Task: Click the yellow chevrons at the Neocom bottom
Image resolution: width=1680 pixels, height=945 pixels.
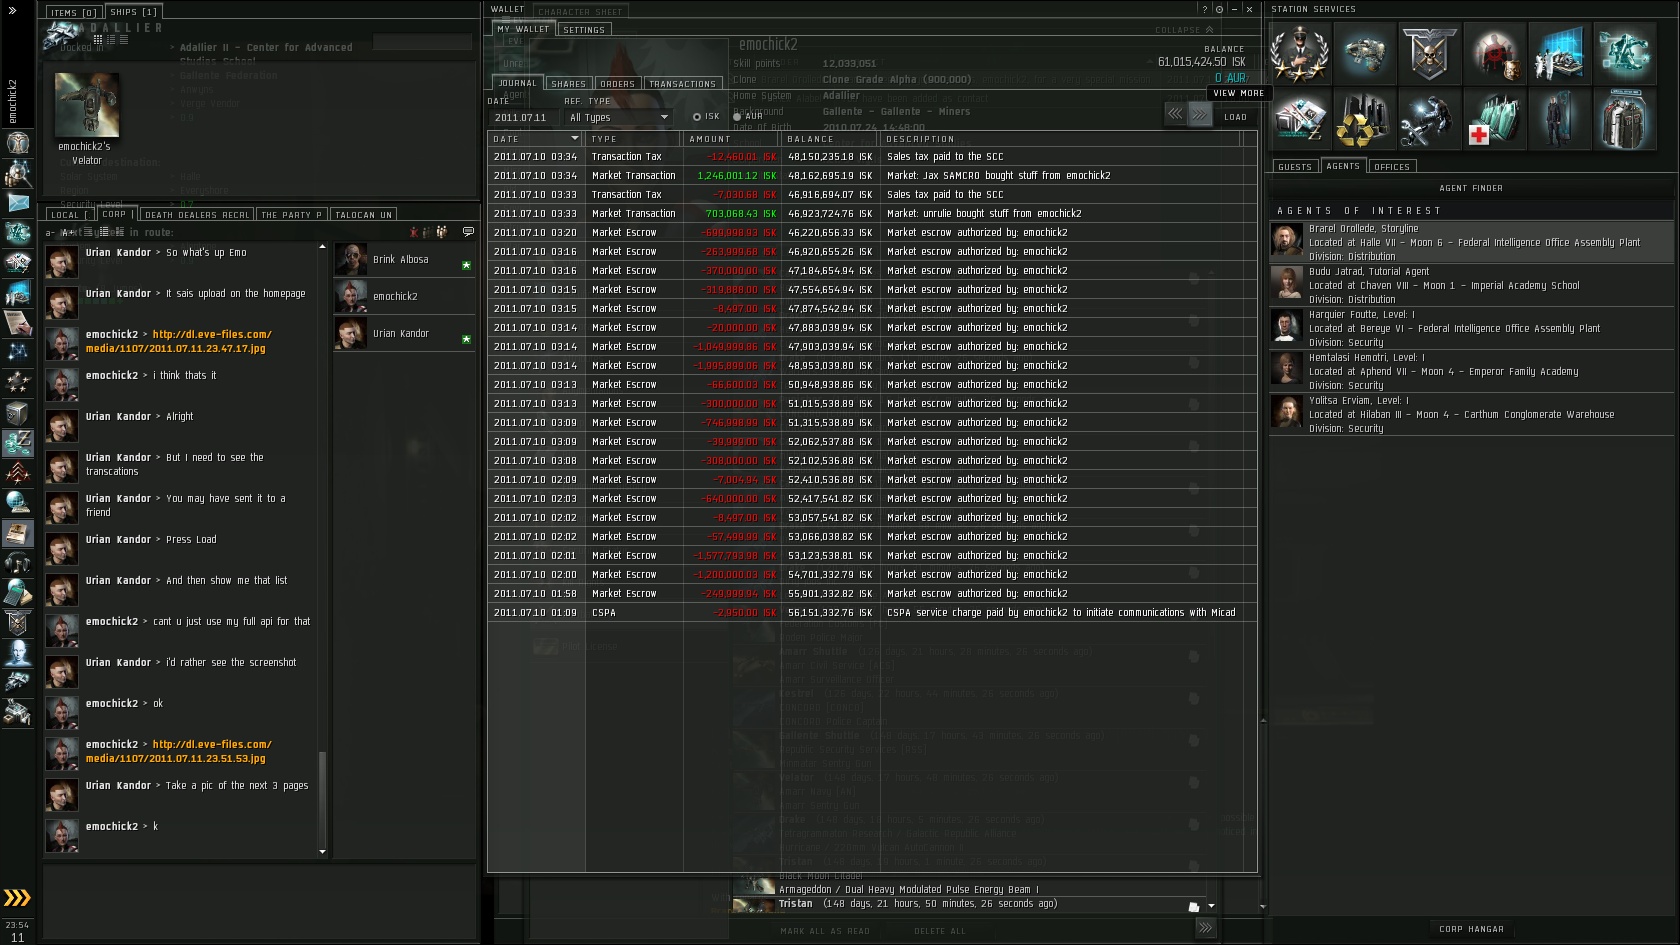Action: [x=17, y=897]
